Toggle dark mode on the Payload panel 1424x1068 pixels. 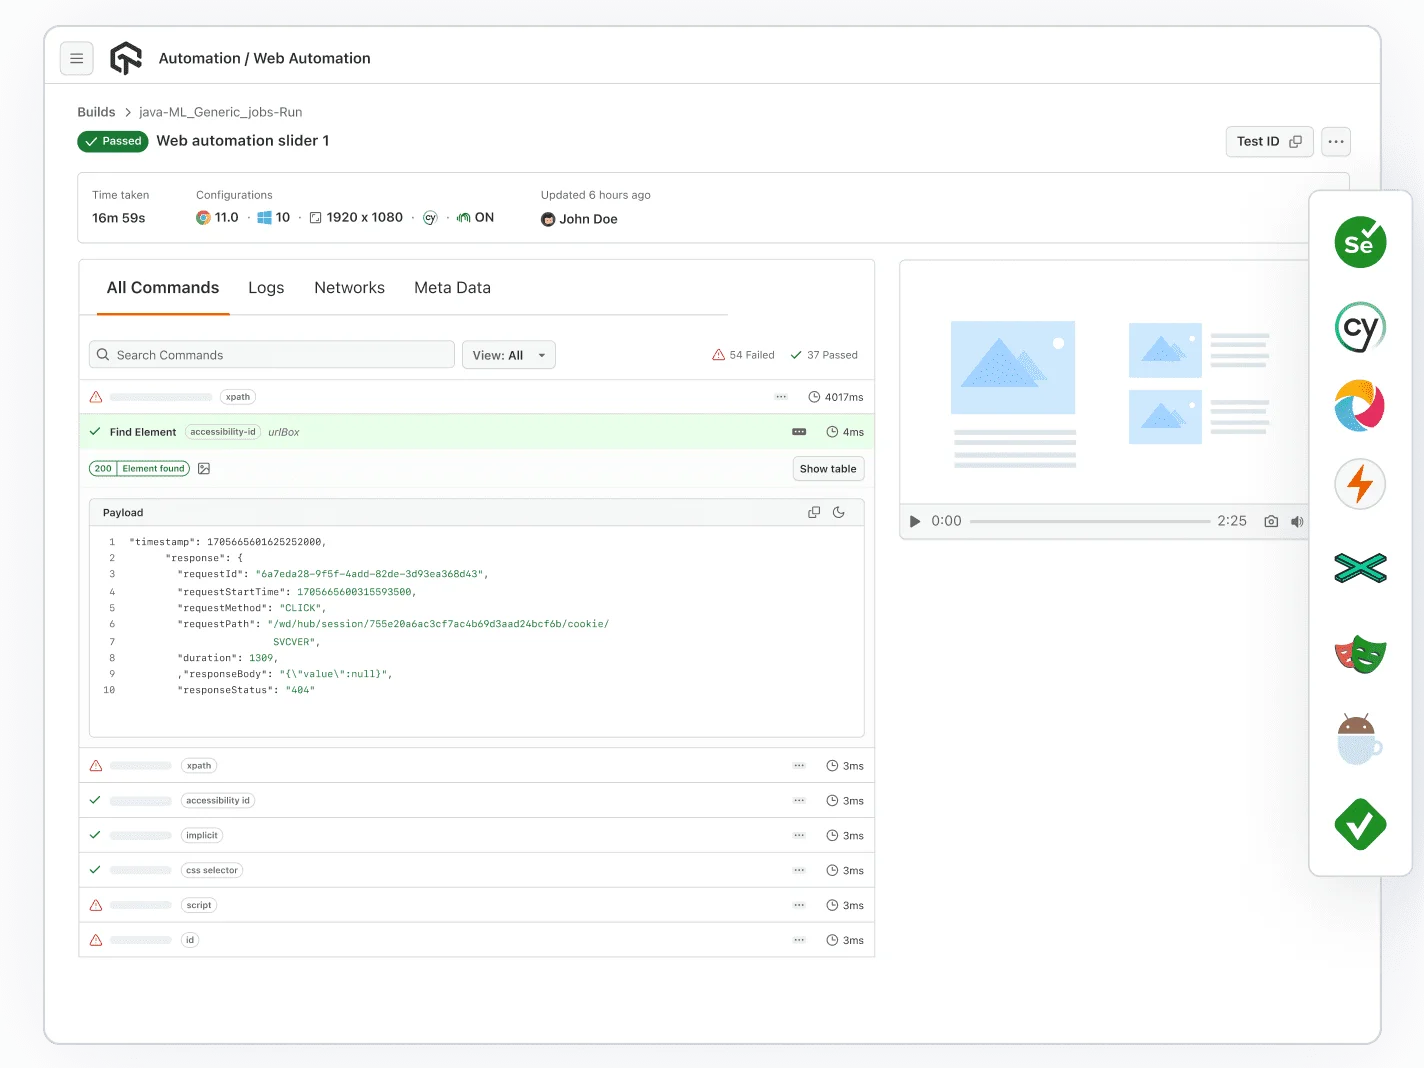839,511
